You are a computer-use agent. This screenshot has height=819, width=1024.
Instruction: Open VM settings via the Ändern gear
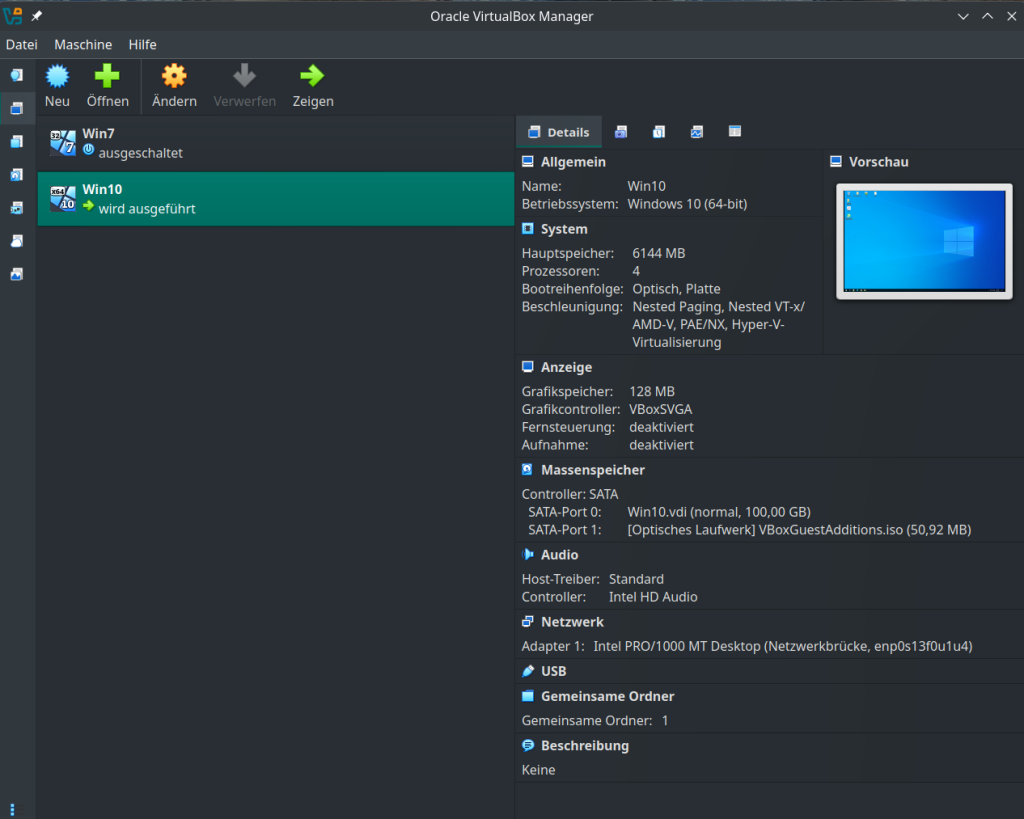point(174,76)
